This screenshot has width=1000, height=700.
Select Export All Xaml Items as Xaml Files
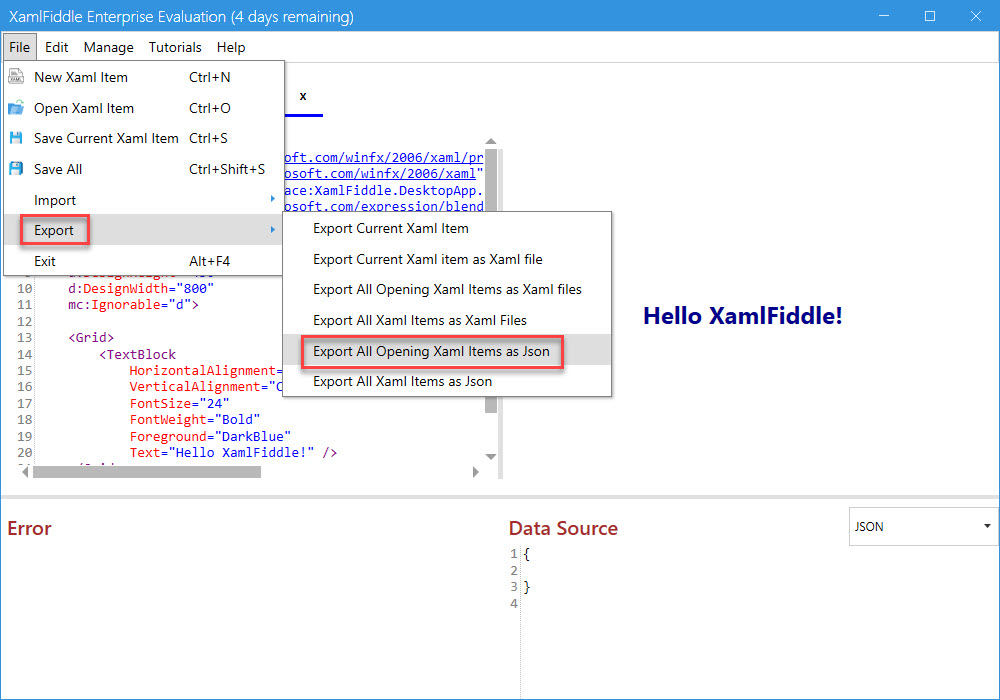click(x=446, y=320)
